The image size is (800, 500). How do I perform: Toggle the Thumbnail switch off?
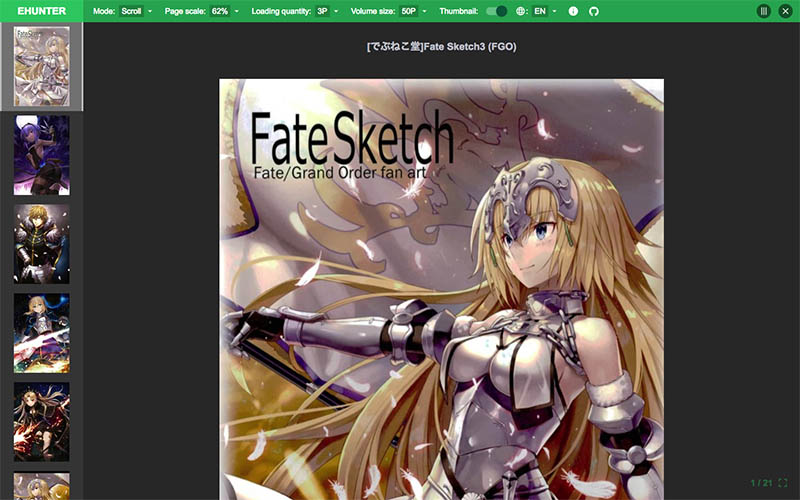coord(496,11)
